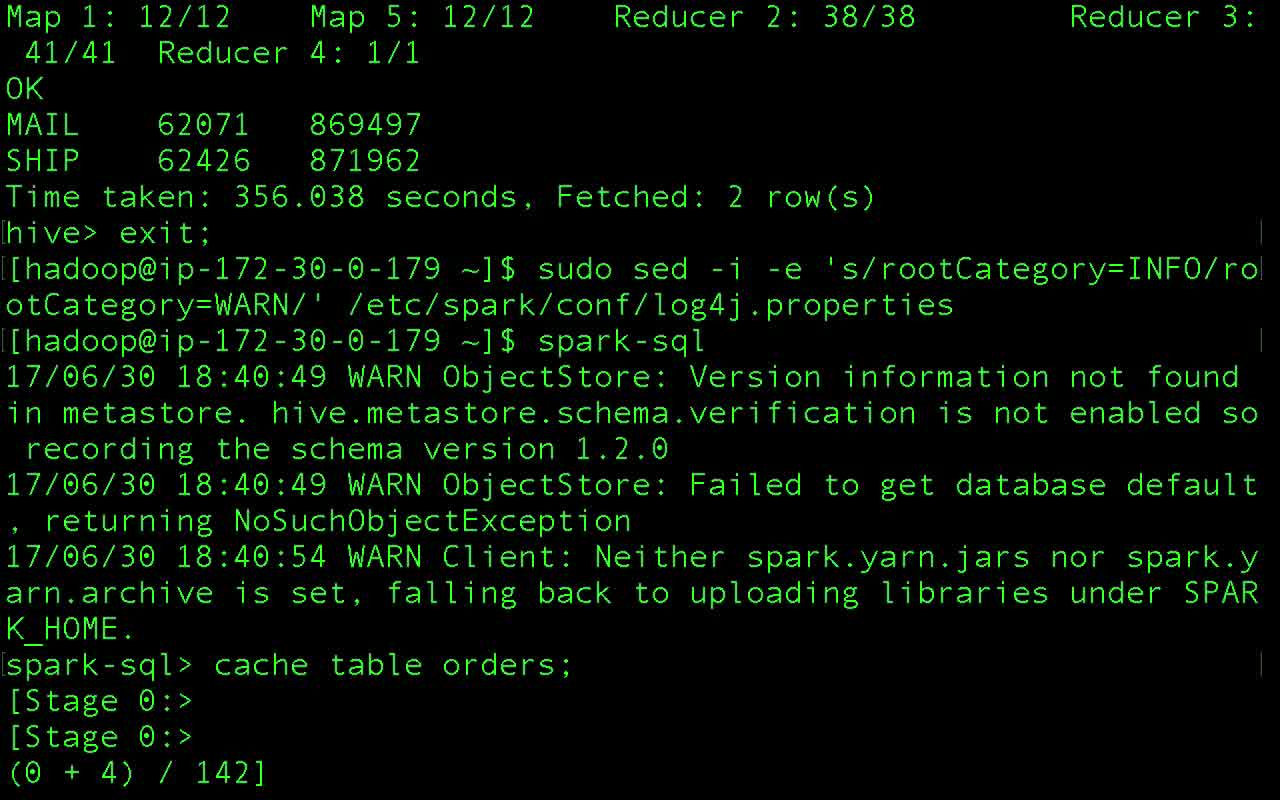This screenshot has height=800, width=1280.
Task: Click the "cache table orders;" command
Action: pyautogui.click(x=393, y=665)
